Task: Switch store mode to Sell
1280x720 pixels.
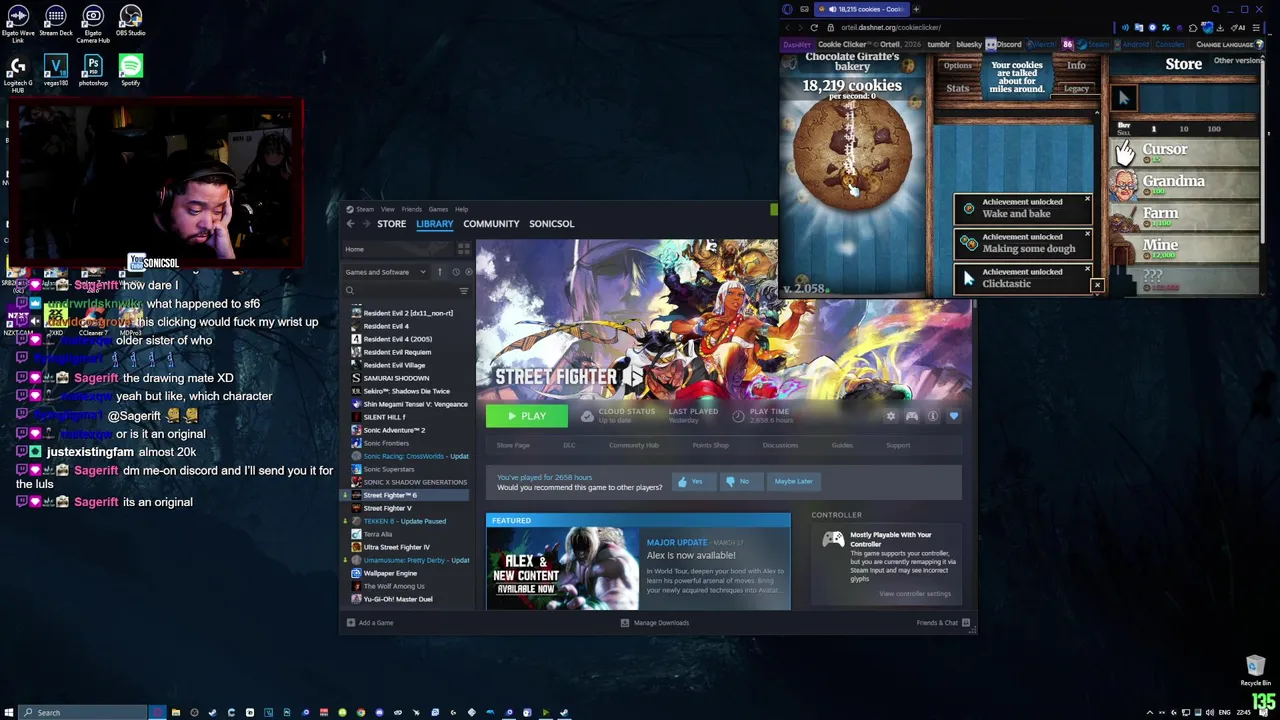Action: tap(1124, 133)
